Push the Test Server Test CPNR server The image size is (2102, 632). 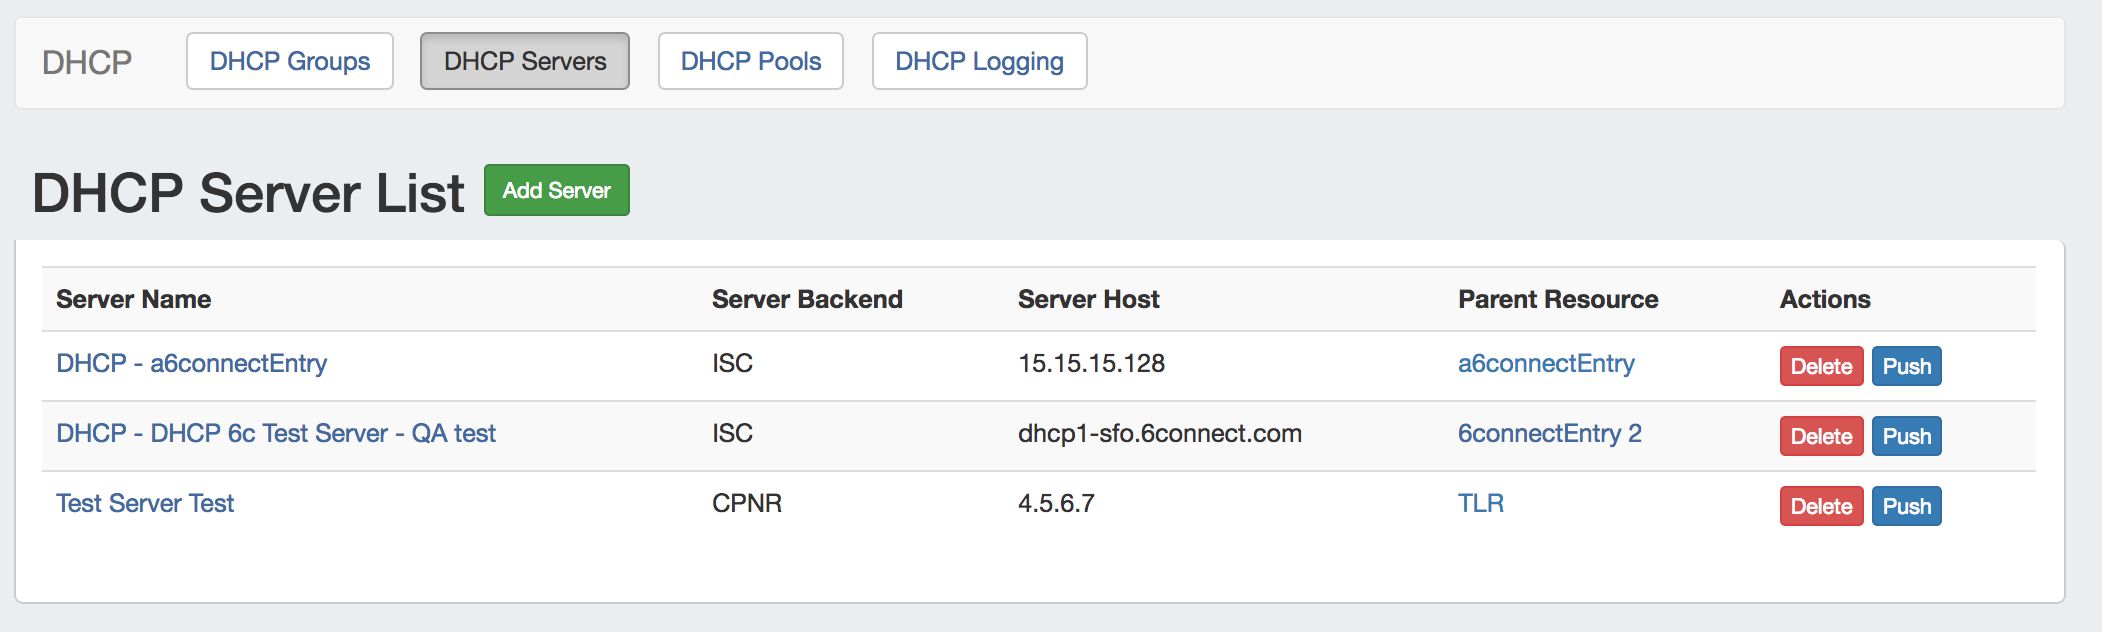pos(1906,506)
